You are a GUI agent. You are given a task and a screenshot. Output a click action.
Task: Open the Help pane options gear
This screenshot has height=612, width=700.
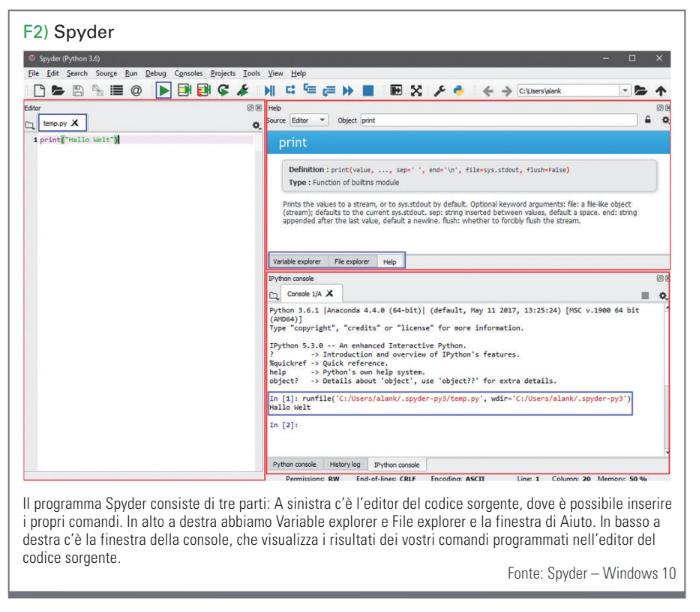665,120
